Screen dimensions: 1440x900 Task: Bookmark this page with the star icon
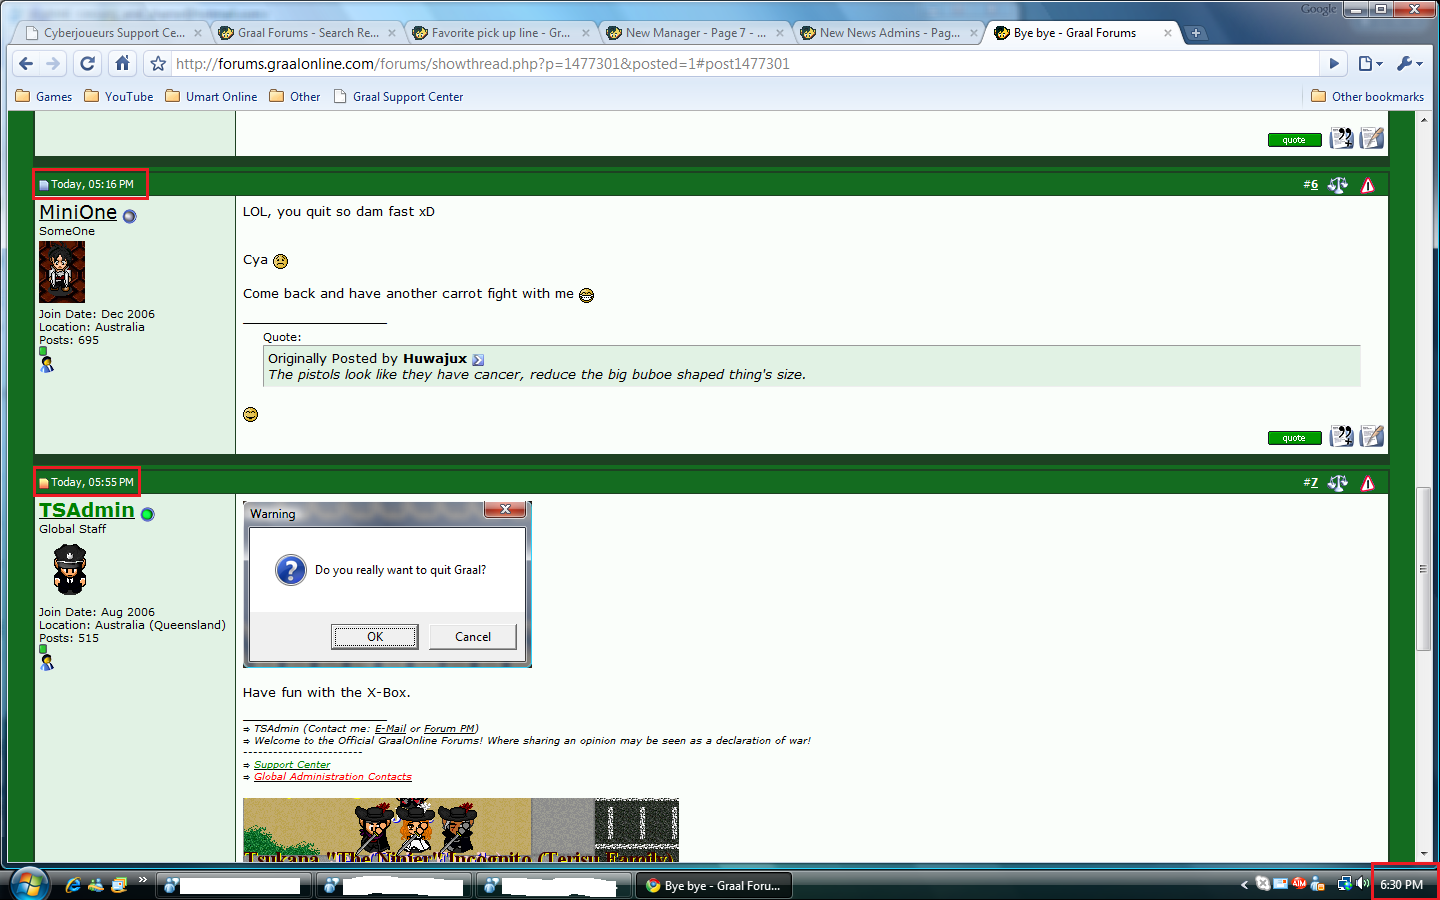pyautogui.click(x=158, y=64)
